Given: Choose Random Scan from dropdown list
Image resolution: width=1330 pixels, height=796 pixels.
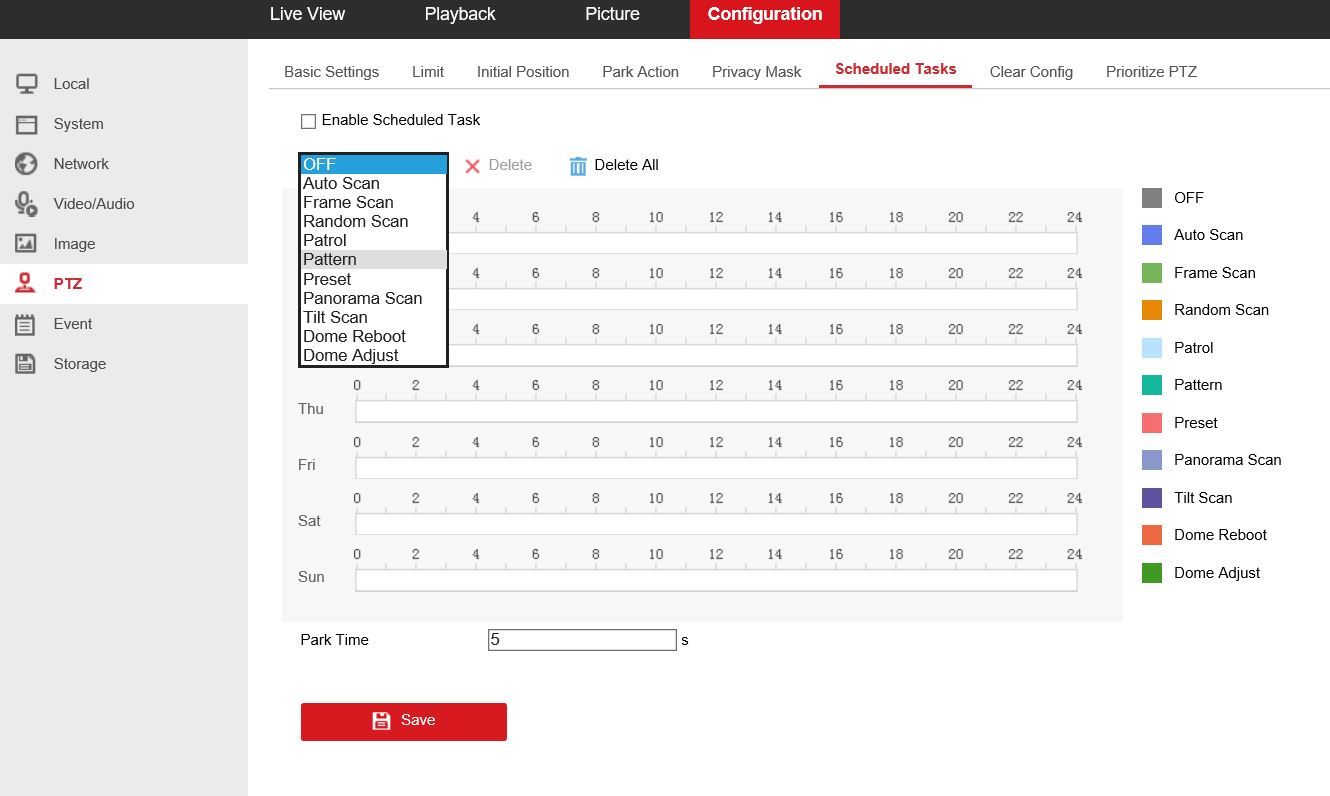Looking at the screenshot, I should [x=373, y=221].
